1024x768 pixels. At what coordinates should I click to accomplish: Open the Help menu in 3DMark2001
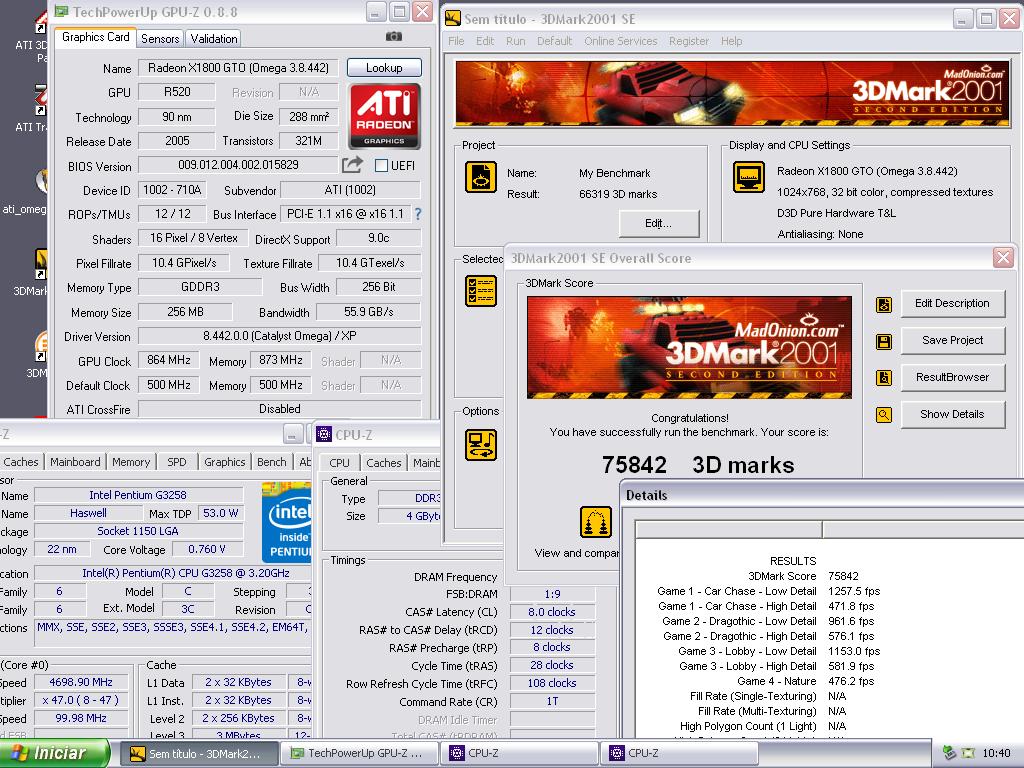[x=731, y=41]
